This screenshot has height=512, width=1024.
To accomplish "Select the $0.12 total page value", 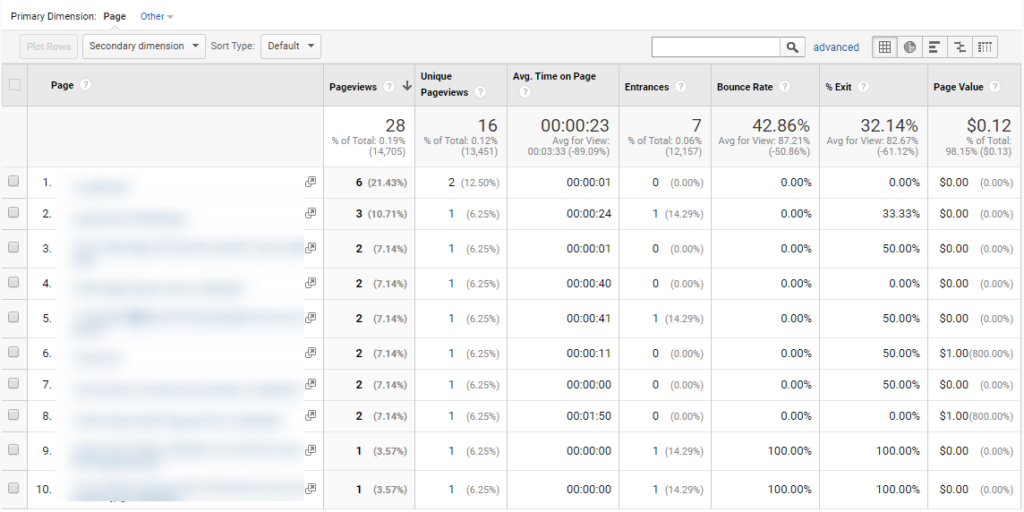I will [988, 125].
